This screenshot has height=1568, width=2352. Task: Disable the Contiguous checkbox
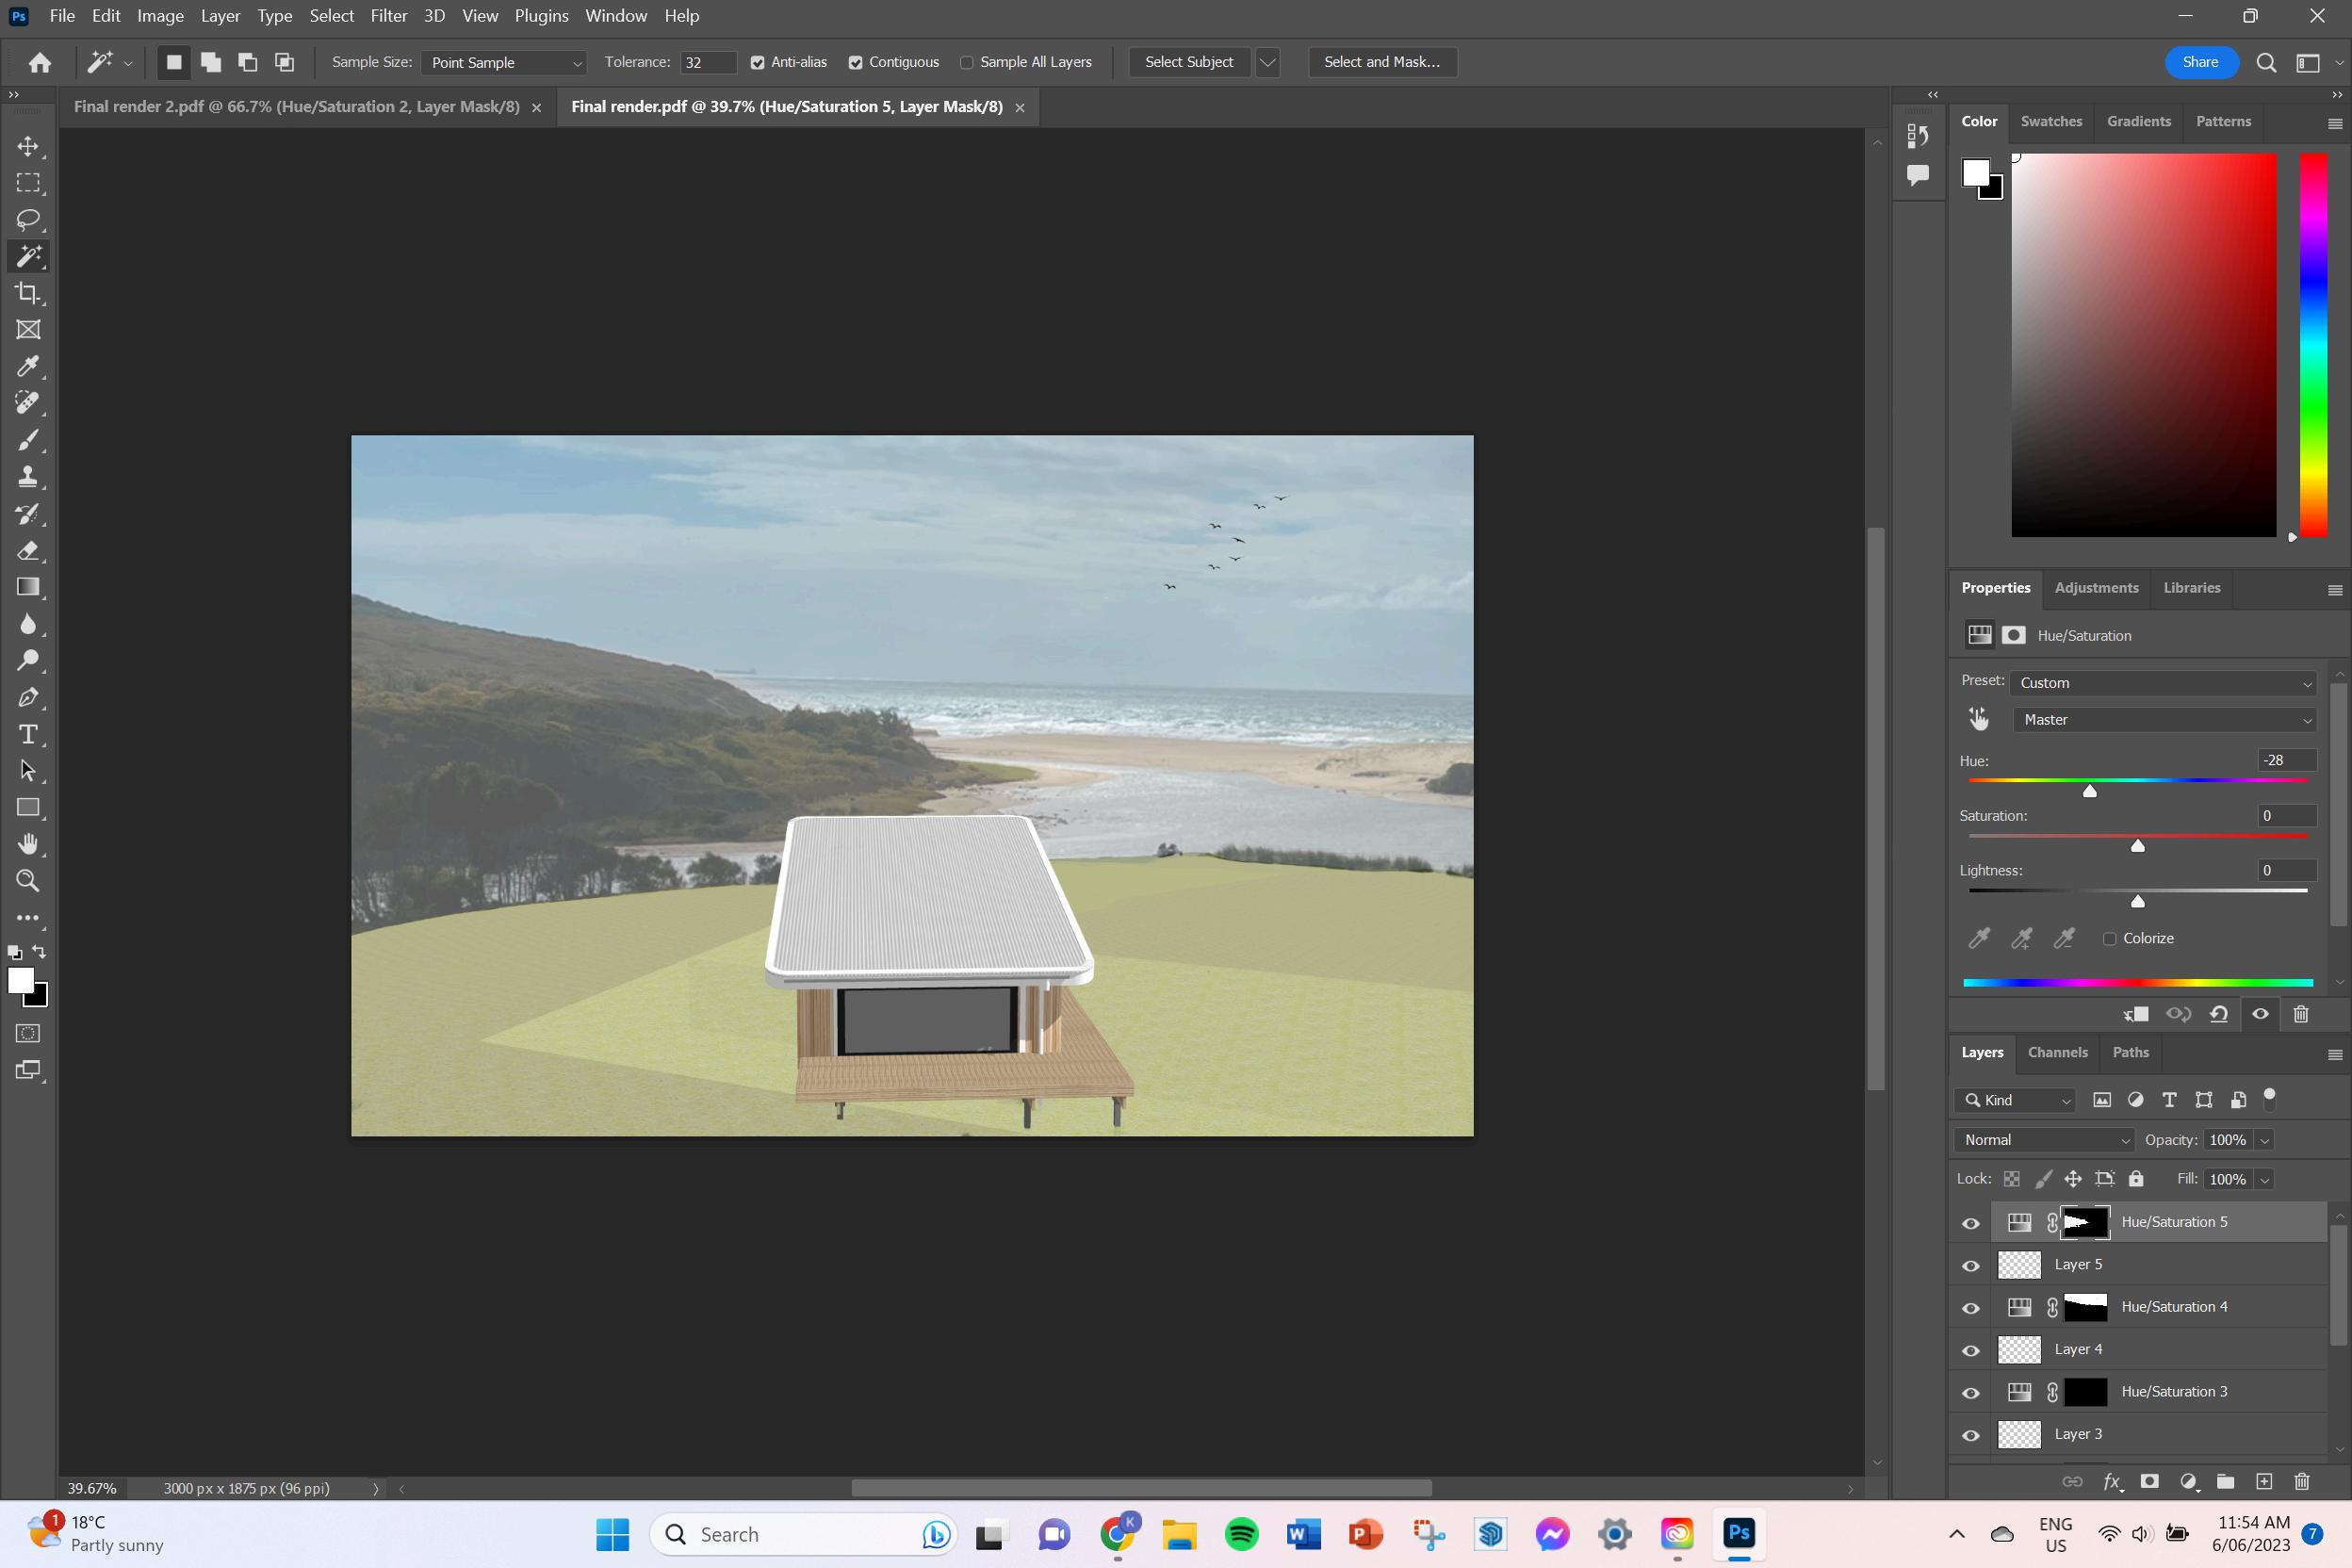(x=856, y=62)
